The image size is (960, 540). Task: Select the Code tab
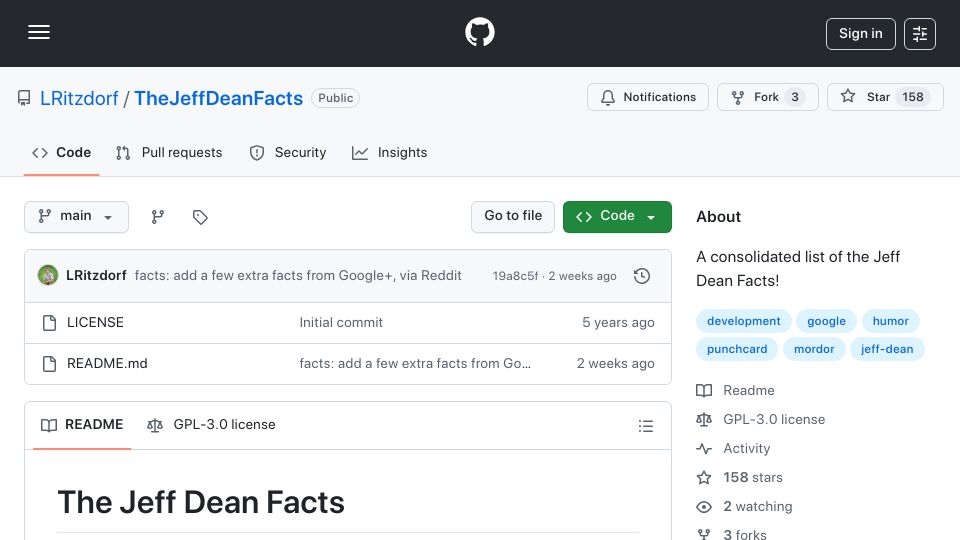[61, 152]
